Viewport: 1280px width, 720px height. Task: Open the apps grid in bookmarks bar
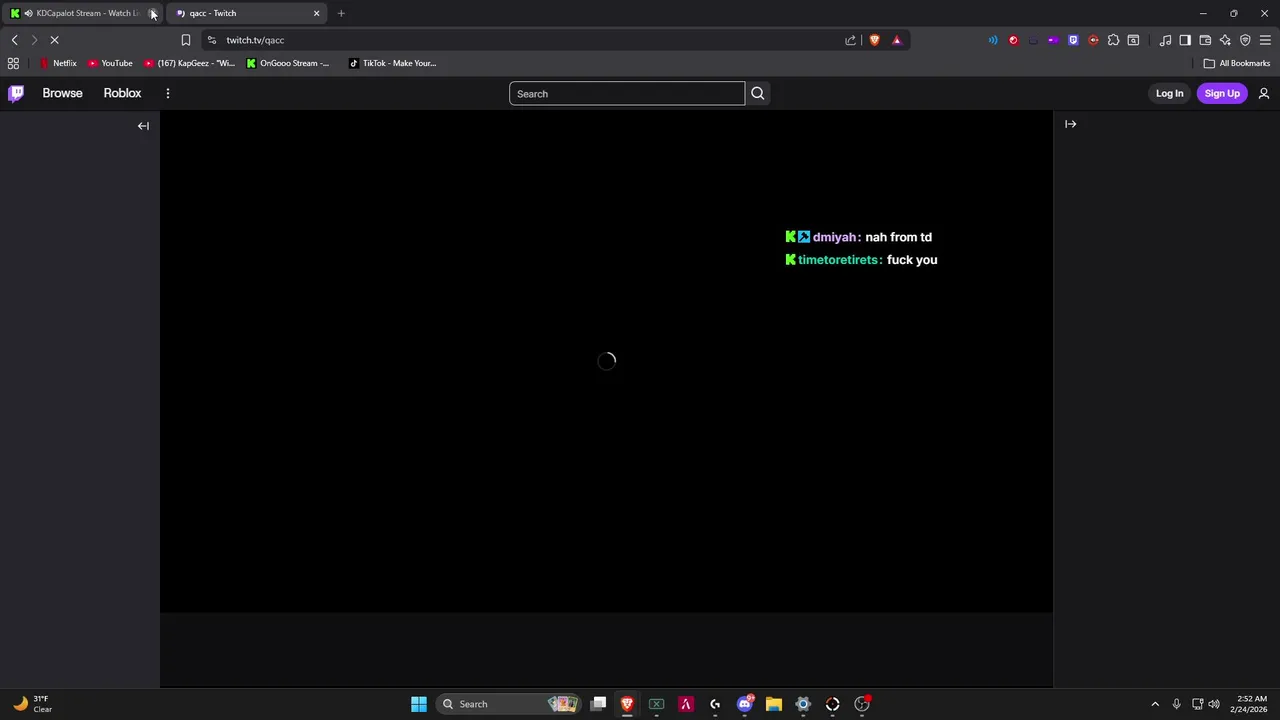pyautogui.click(x=13, y=63)
